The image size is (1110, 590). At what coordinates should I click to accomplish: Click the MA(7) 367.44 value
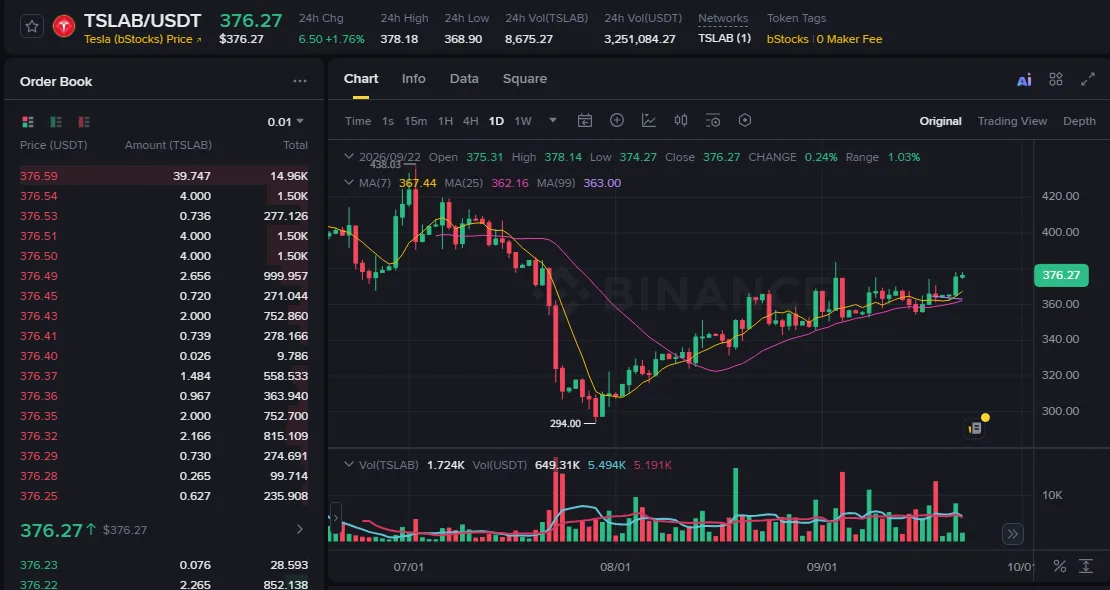click(x=418, y=183)
